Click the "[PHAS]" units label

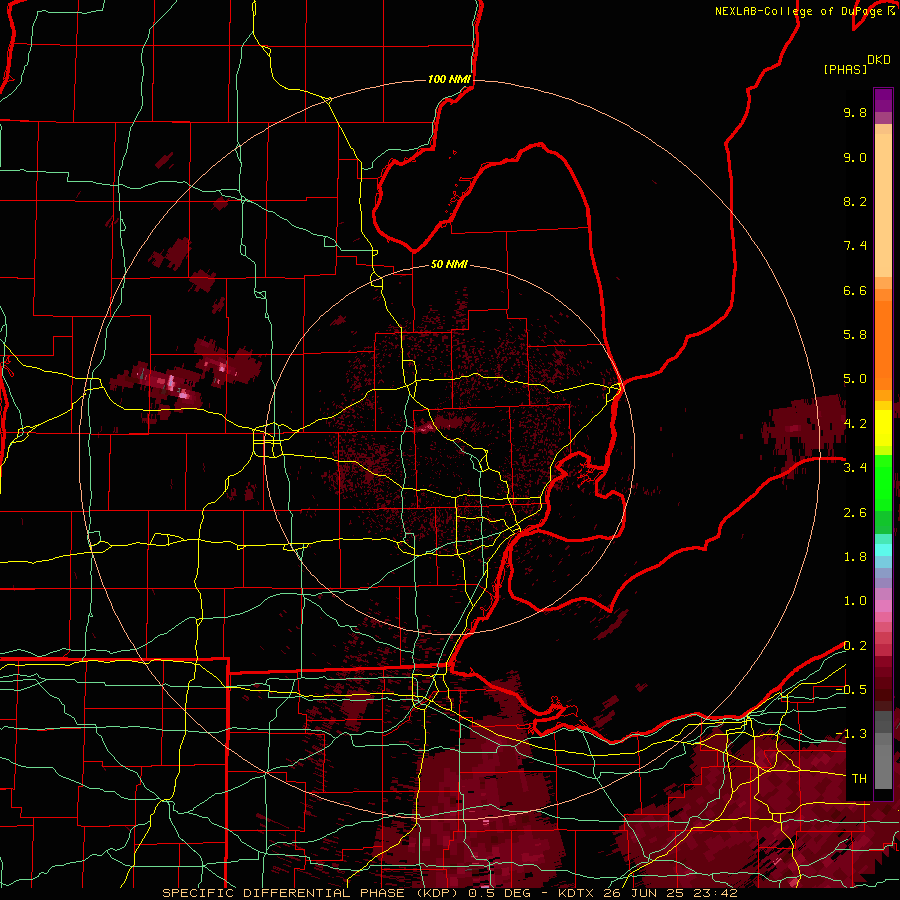pyautogui.click(x=845, y=69)
